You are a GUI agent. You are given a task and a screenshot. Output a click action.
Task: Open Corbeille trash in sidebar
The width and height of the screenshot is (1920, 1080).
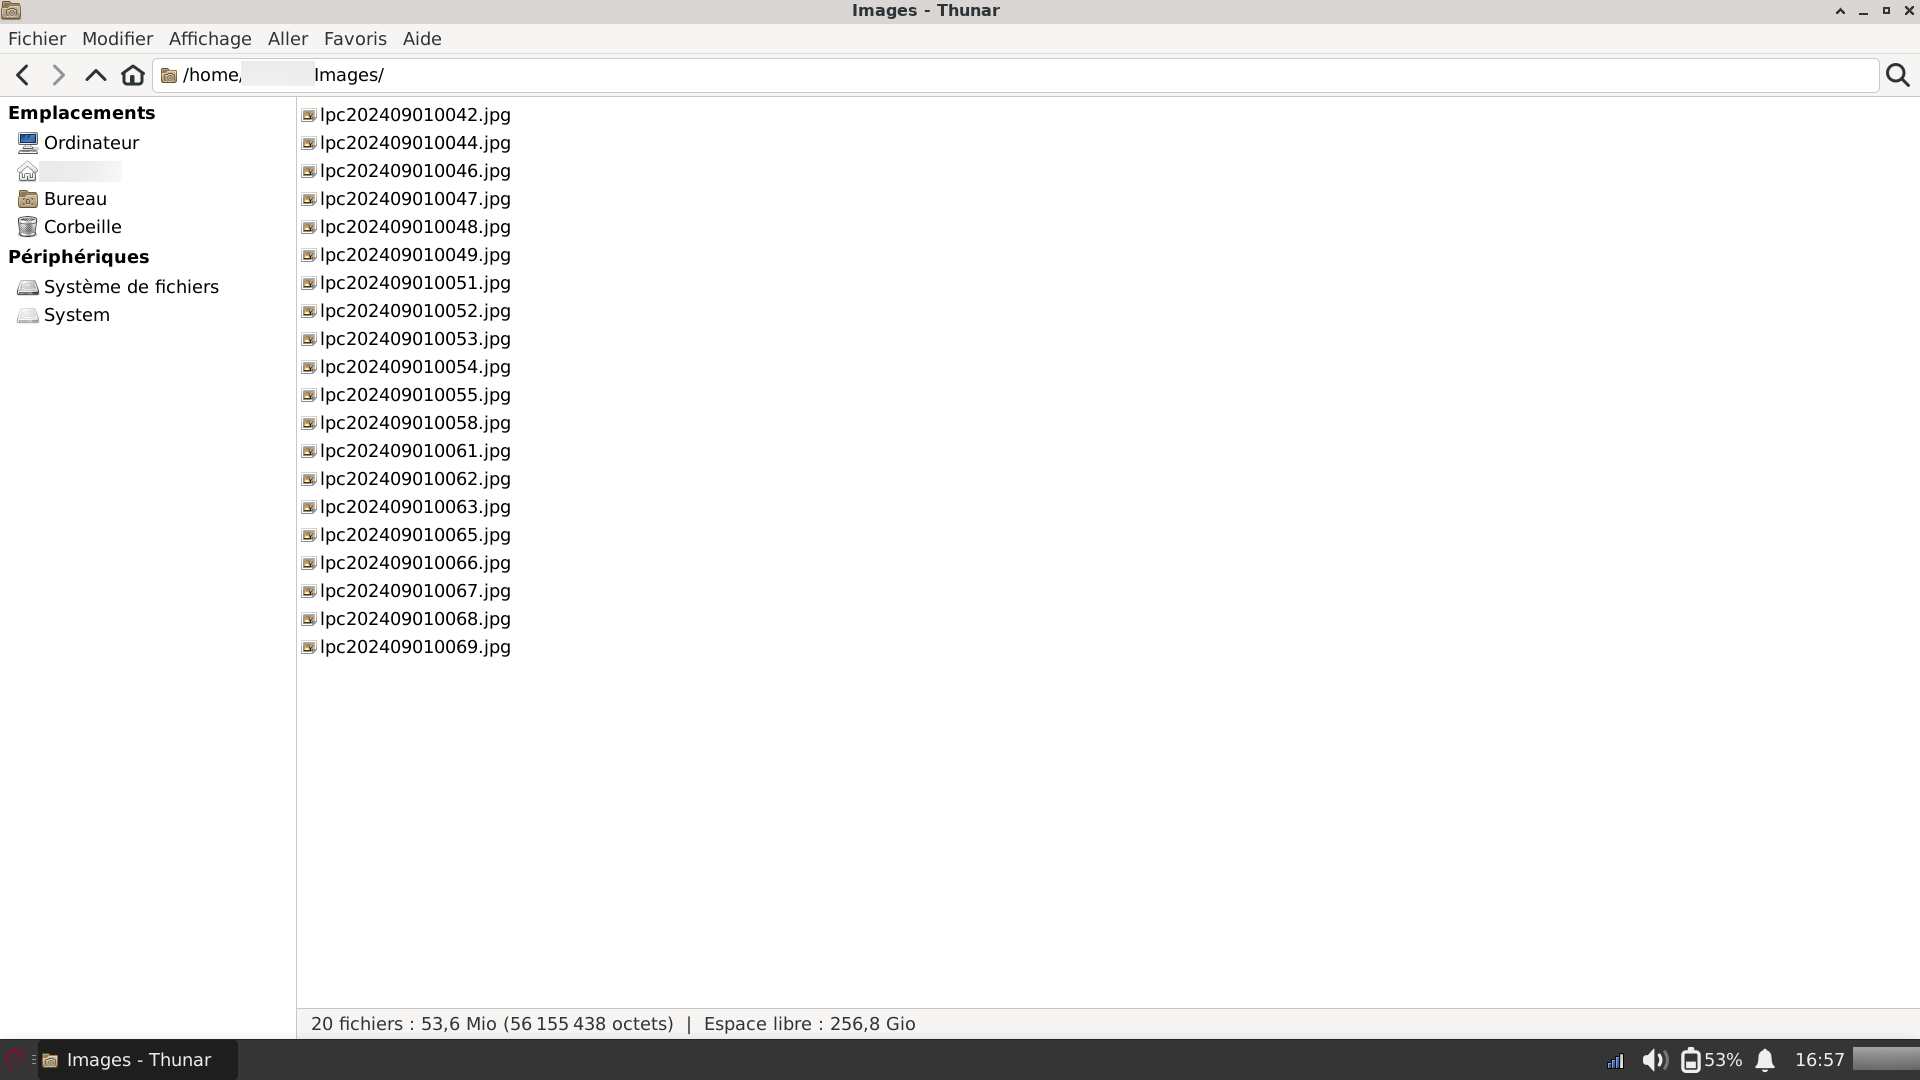coord(82,227)
